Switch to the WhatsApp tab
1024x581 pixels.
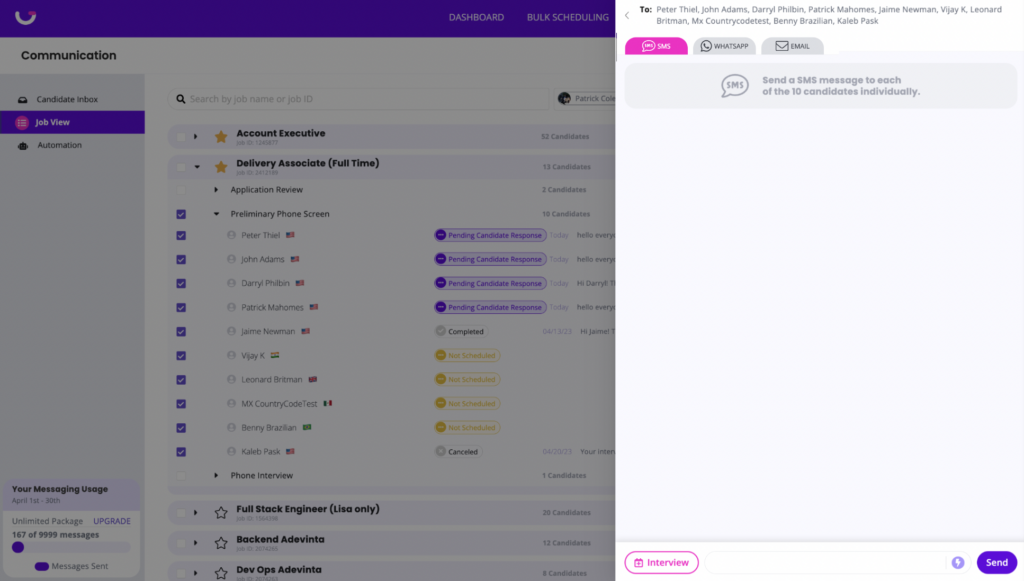click(x=724, y=46)
